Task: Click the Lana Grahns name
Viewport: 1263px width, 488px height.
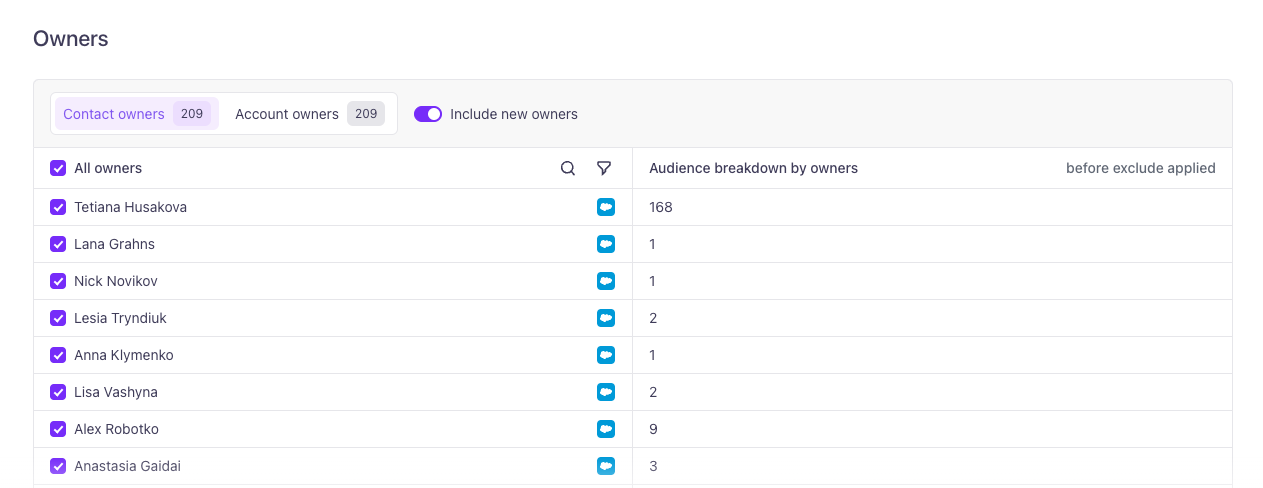Action: [x=115, y=244]
